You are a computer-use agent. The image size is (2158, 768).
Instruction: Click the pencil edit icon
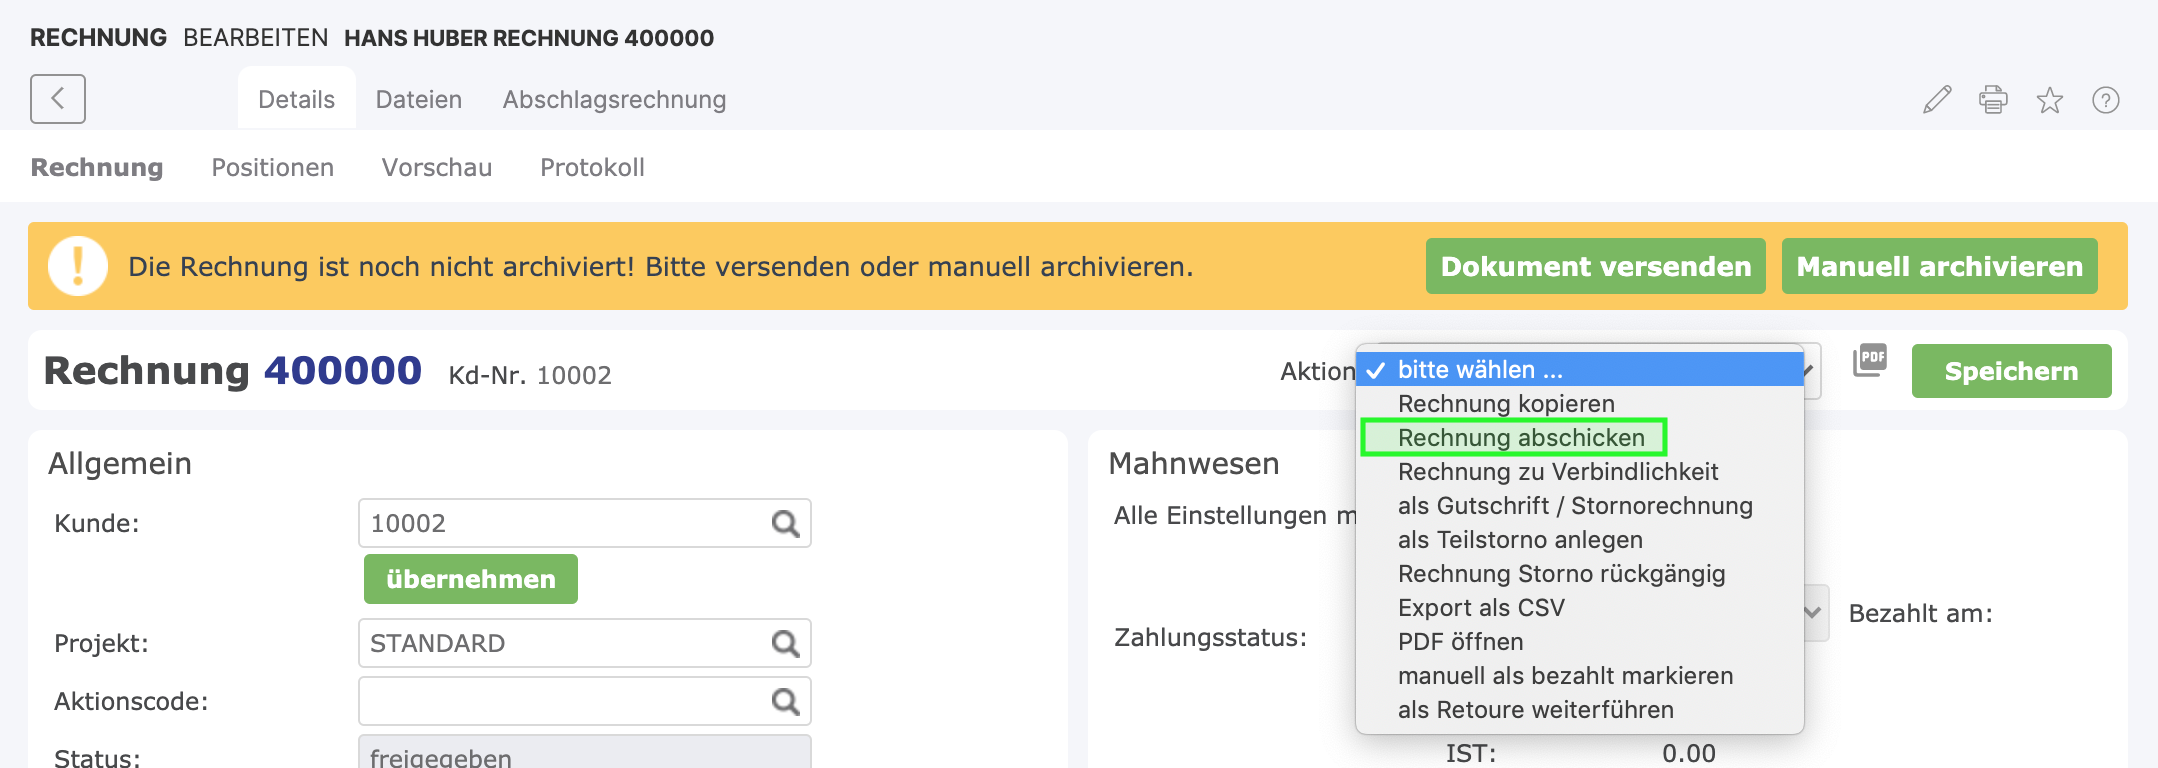tap(1937, 100)
